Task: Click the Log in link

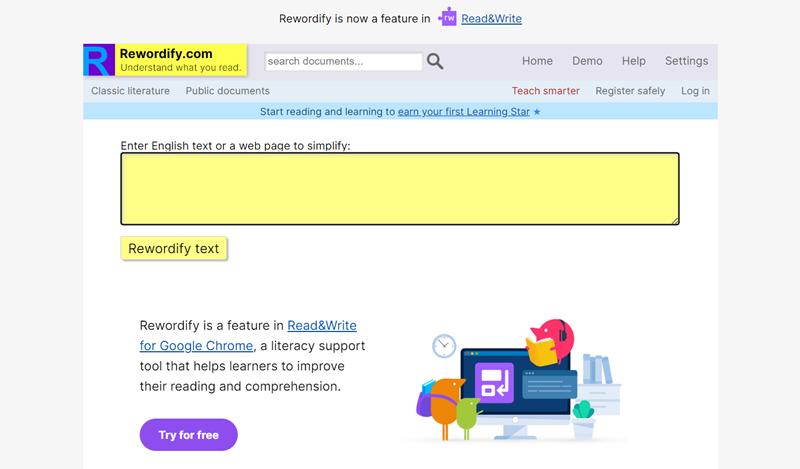Action: click(695, 91)
